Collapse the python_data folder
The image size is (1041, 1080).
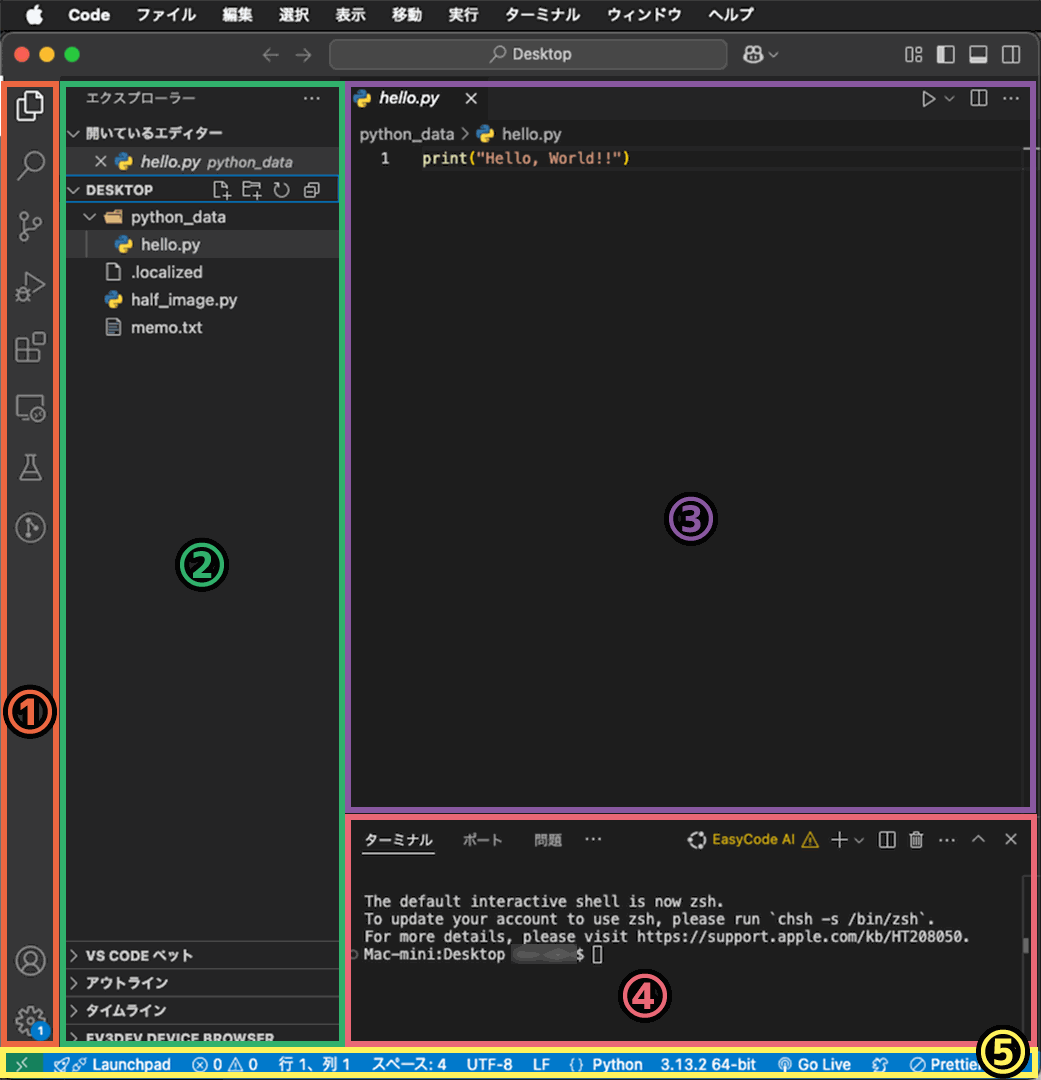click(x=90, y=217)
